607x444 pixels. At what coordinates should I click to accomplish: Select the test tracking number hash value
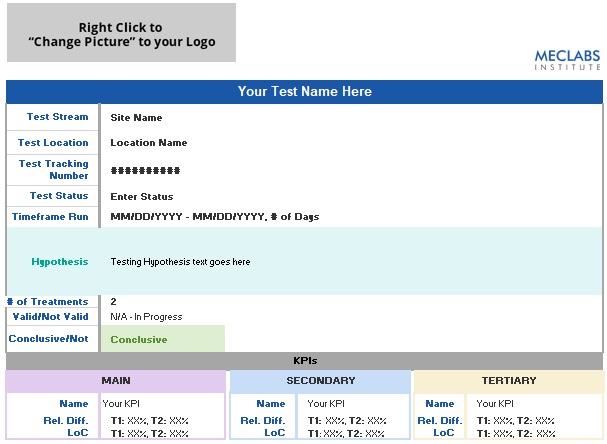[145, 170]
